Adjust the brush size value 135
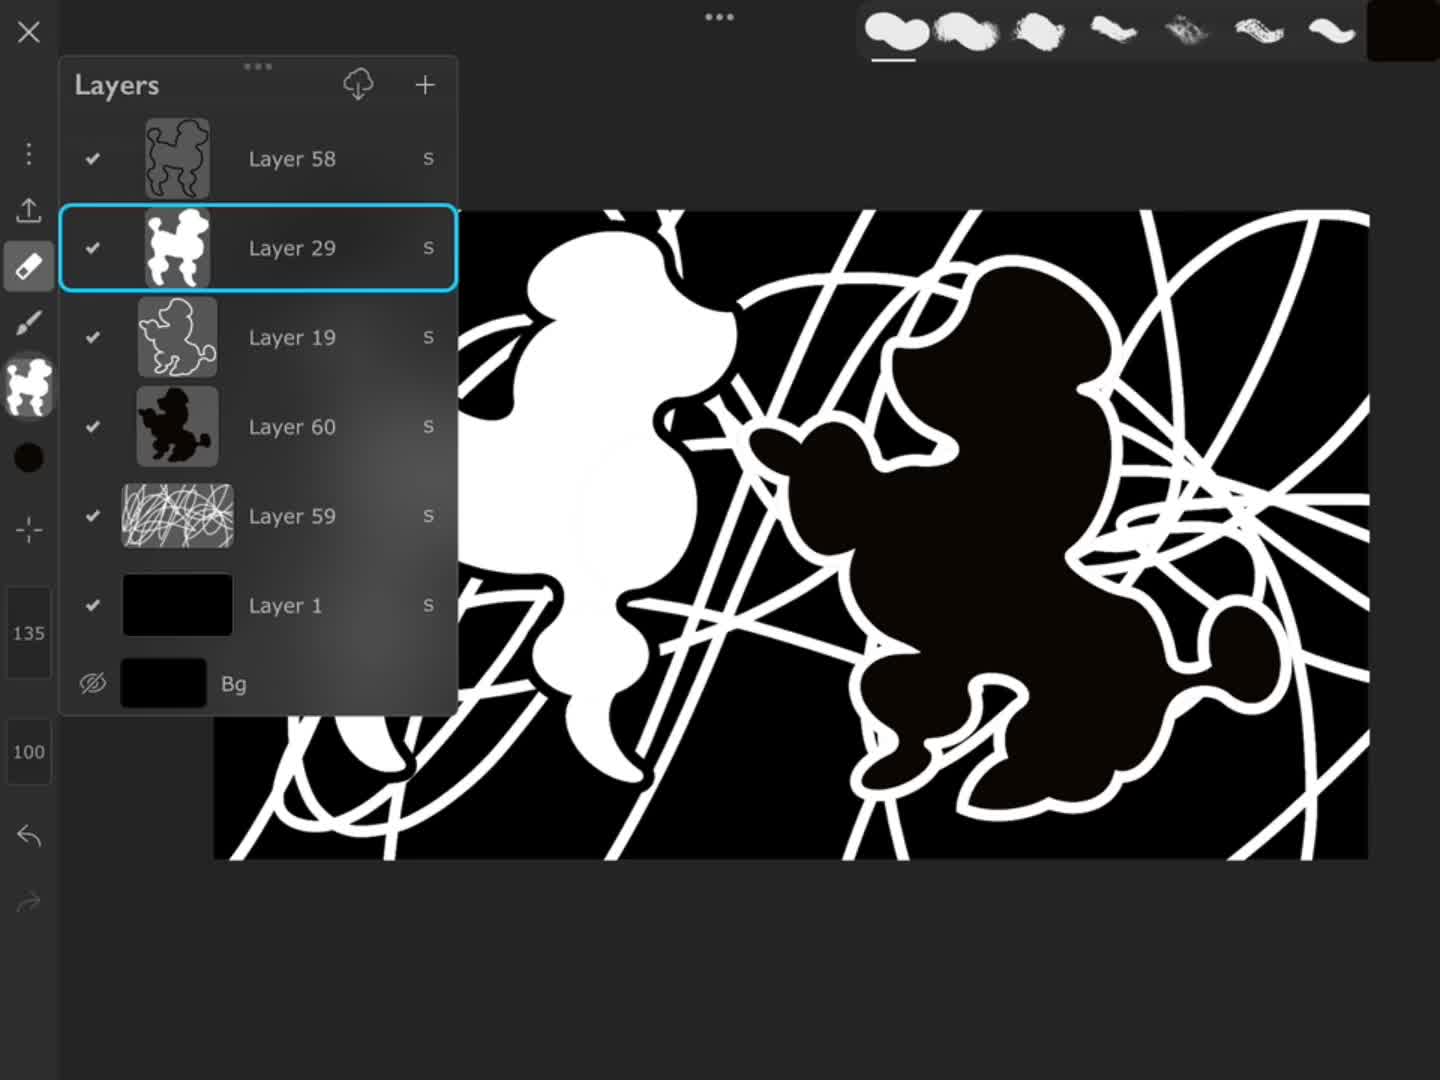 [29, 633]
